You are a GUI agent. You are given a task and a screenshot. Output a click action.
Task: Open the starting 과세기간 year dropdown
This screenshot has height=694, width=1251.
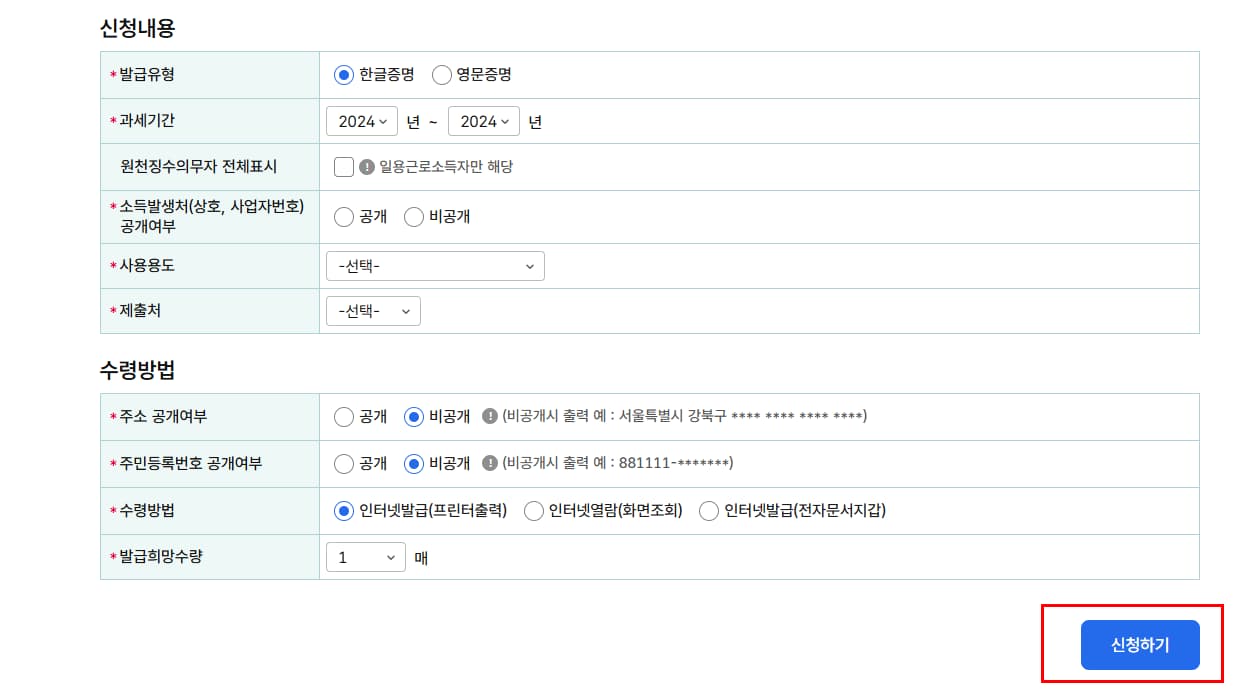tap(361, 120)
